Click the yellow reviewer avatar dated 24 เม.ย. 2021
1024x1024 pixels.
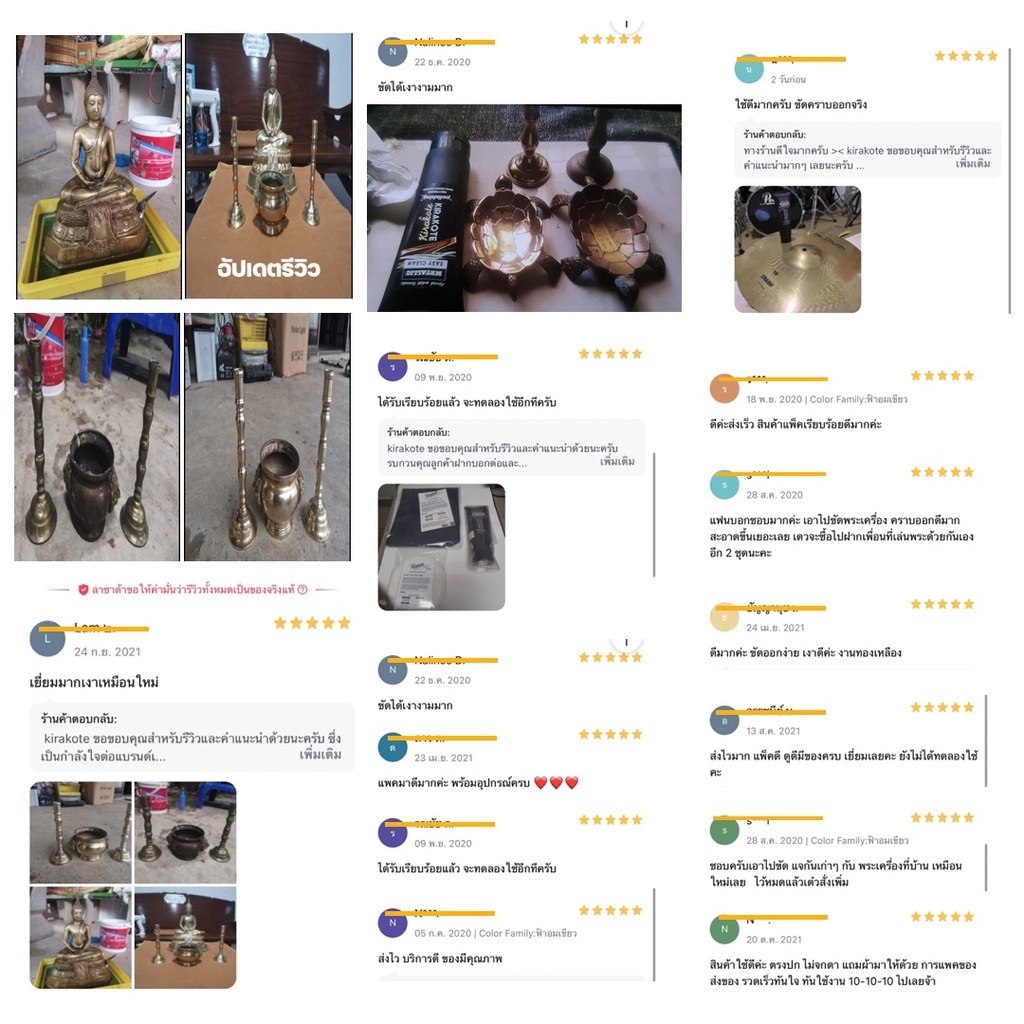click(724, 617)
